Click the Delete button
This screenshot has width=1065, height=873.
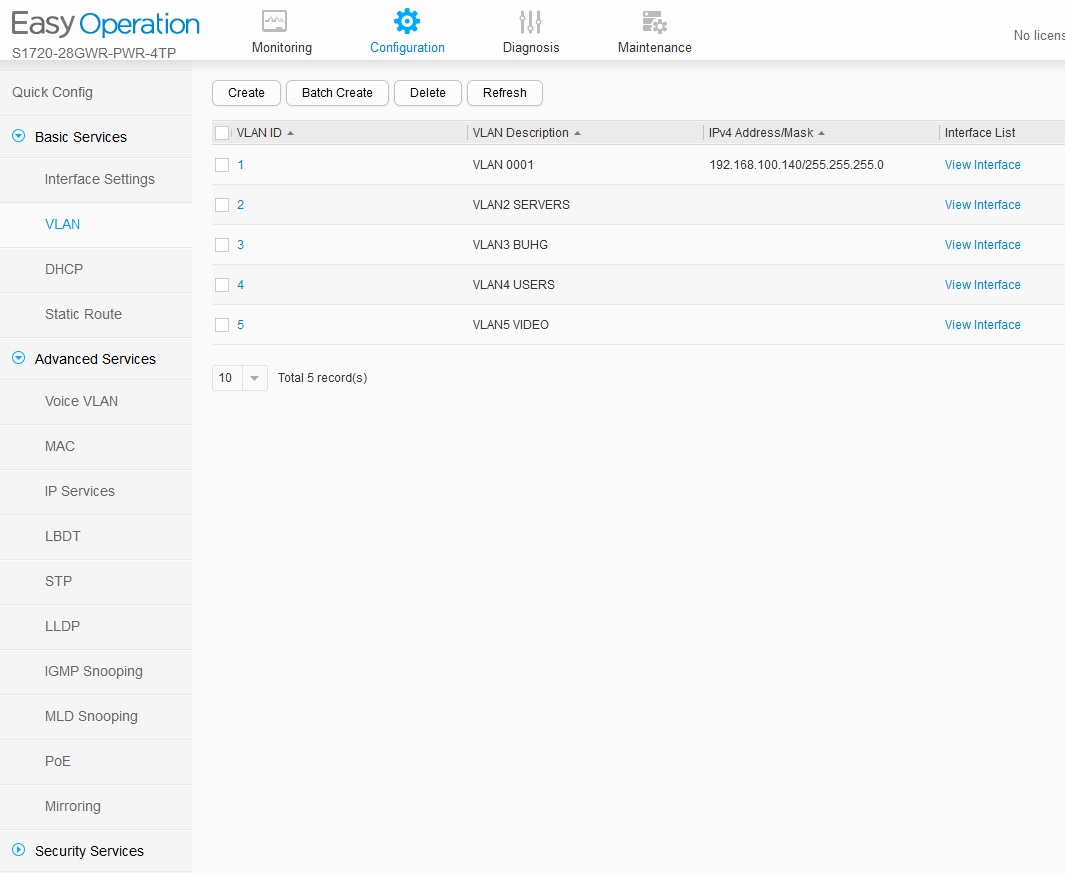click(x=428, y=93)
